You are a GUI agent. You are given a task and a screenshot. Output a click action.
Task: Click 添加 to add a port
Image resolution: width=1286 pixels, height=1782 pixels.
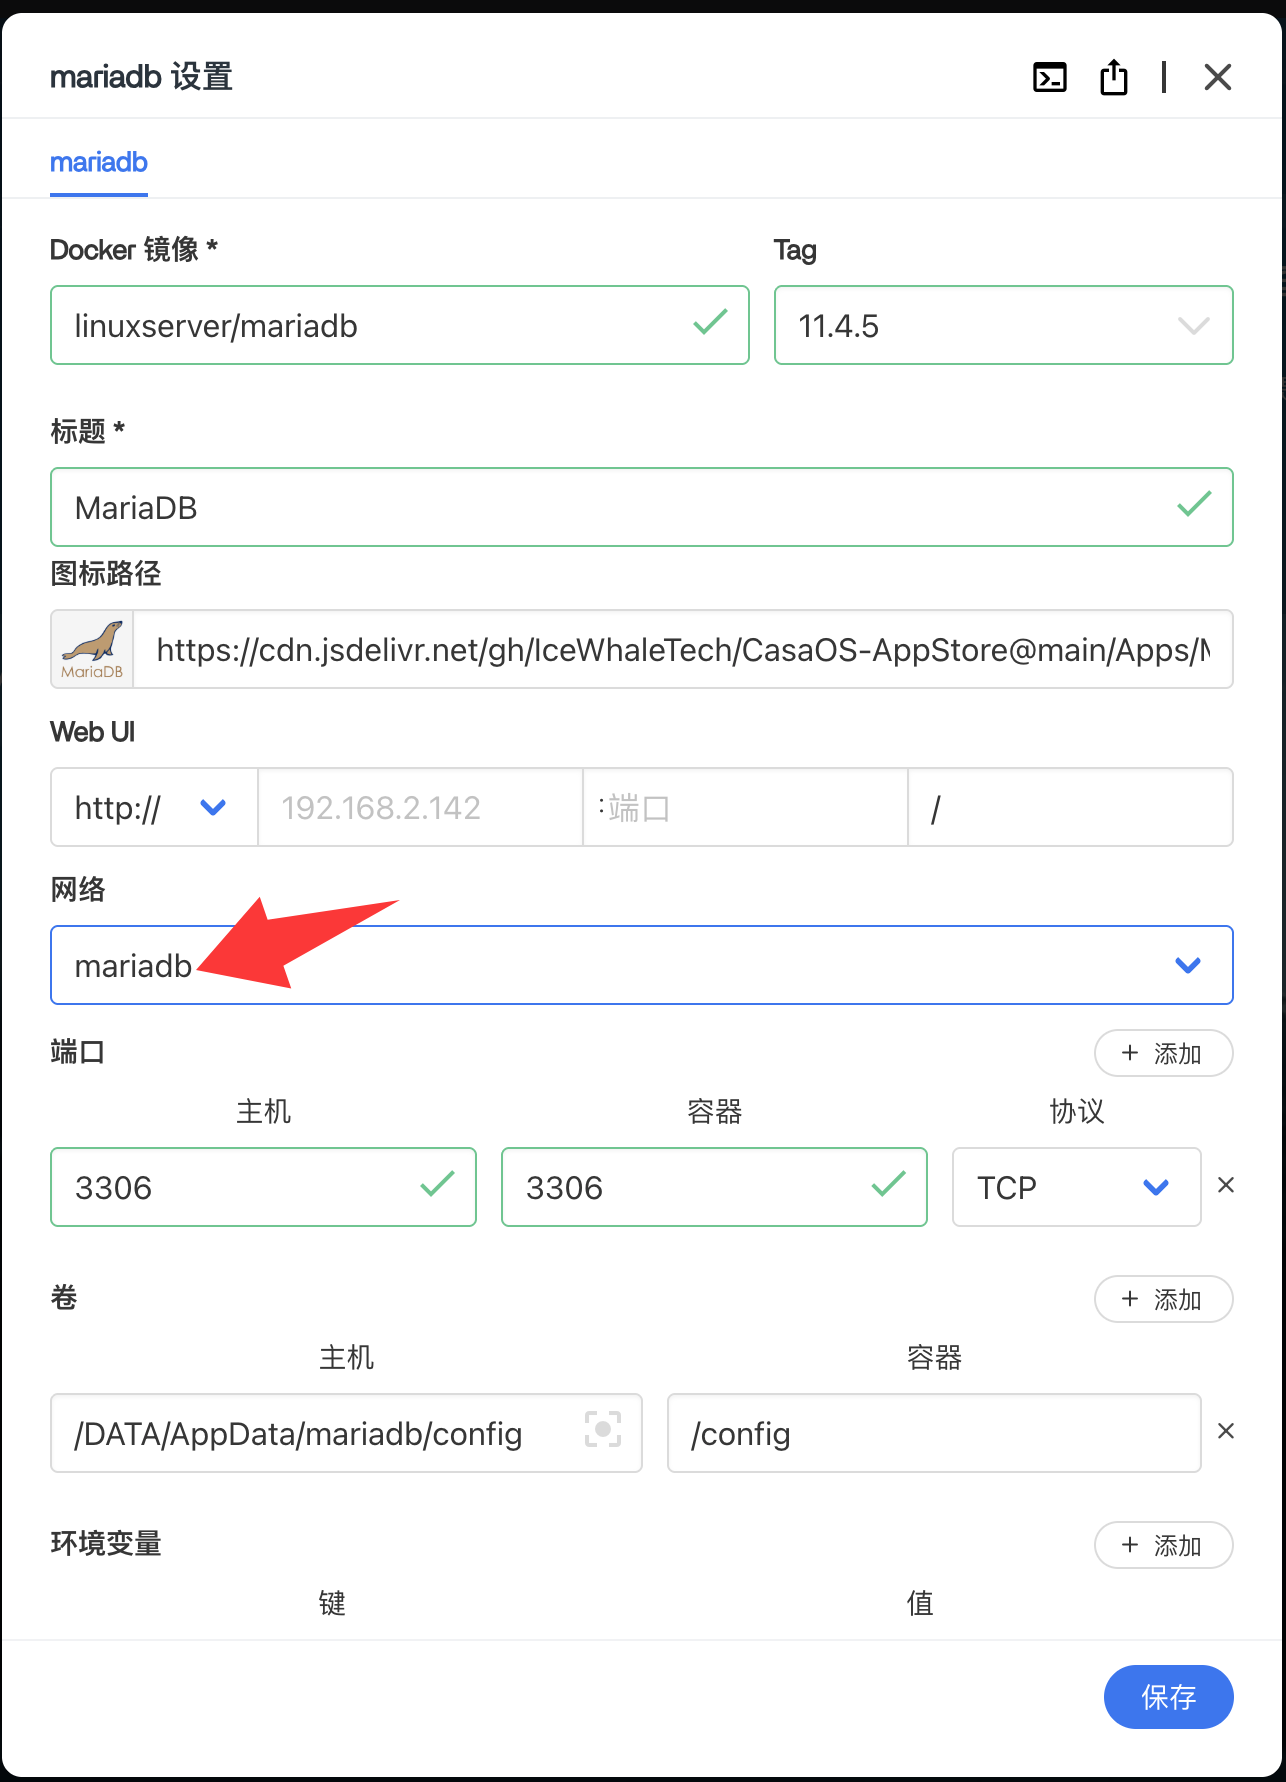1163,1054
